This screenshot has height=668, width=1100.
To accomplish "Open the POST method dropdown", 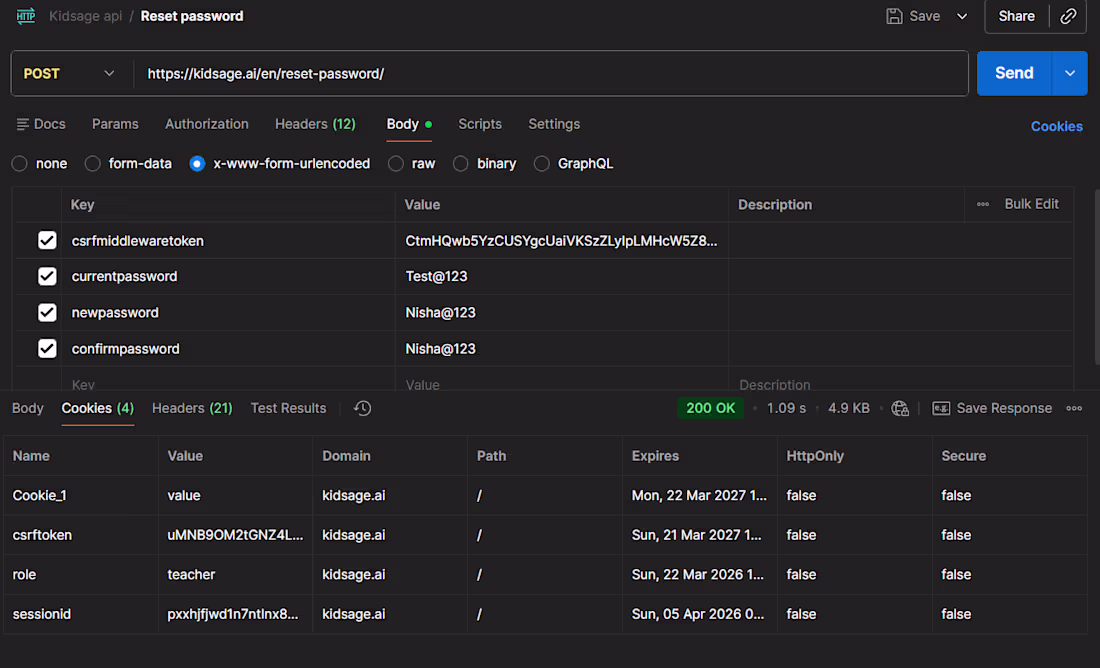I will (x=69, y=73).
